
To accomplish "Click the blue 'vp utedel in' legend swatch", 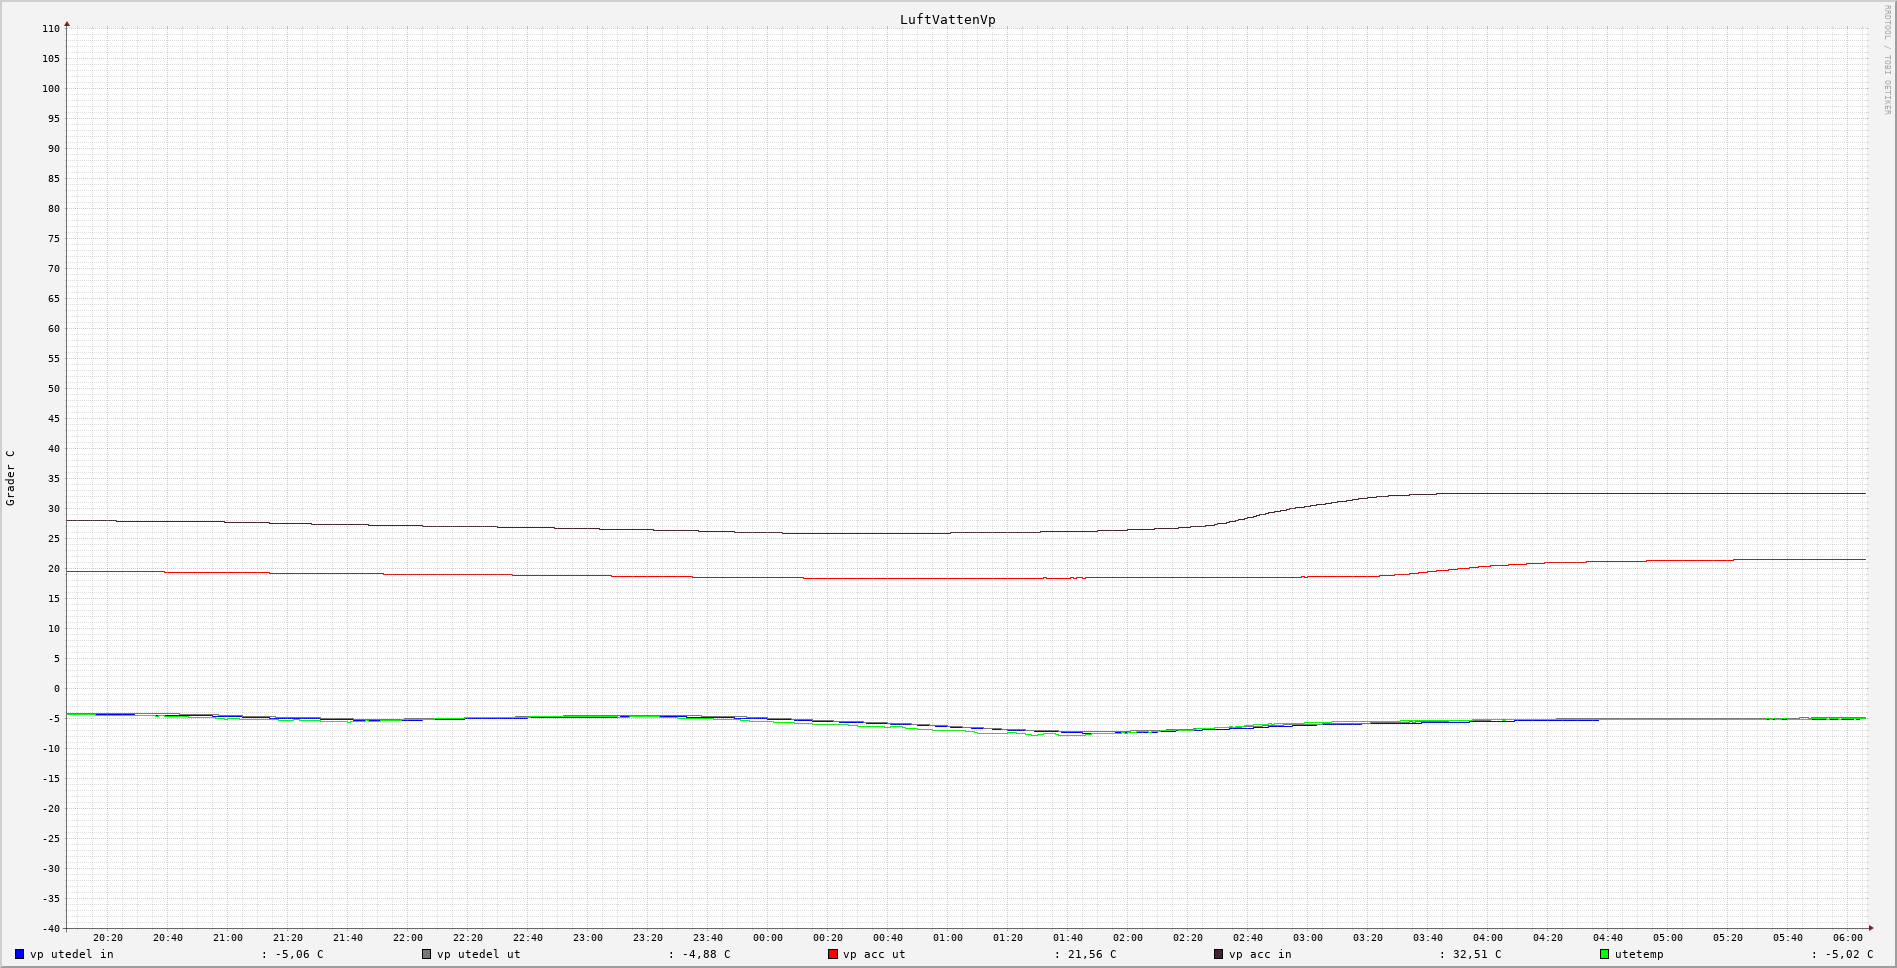I will (20, 954).
